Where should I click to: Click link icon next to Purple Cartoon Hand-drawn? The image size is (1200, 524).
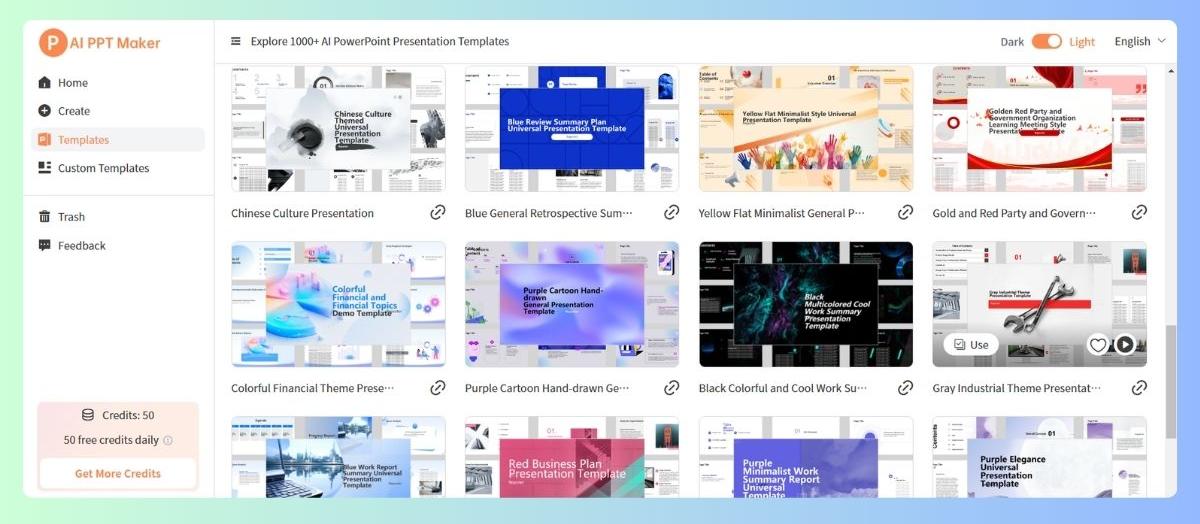[672, 388]
